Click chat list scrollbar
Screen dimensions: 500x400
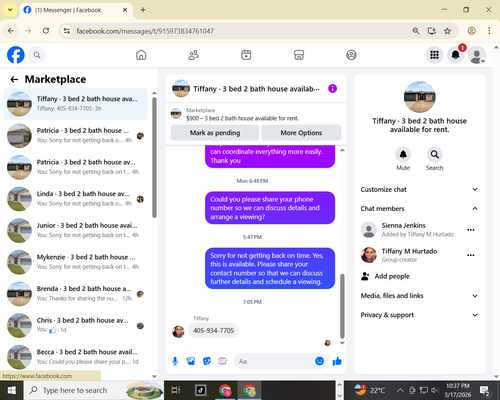154,157
